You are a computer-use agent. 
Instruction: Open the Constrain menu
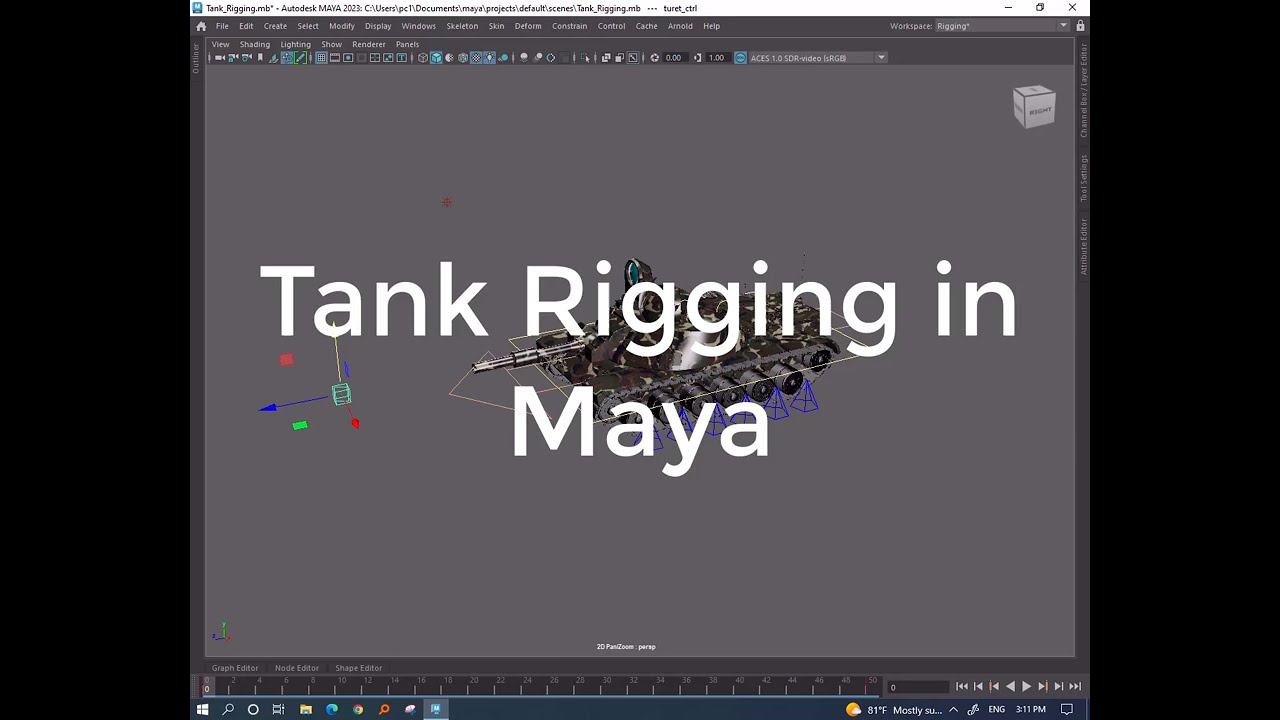(569, 26)
